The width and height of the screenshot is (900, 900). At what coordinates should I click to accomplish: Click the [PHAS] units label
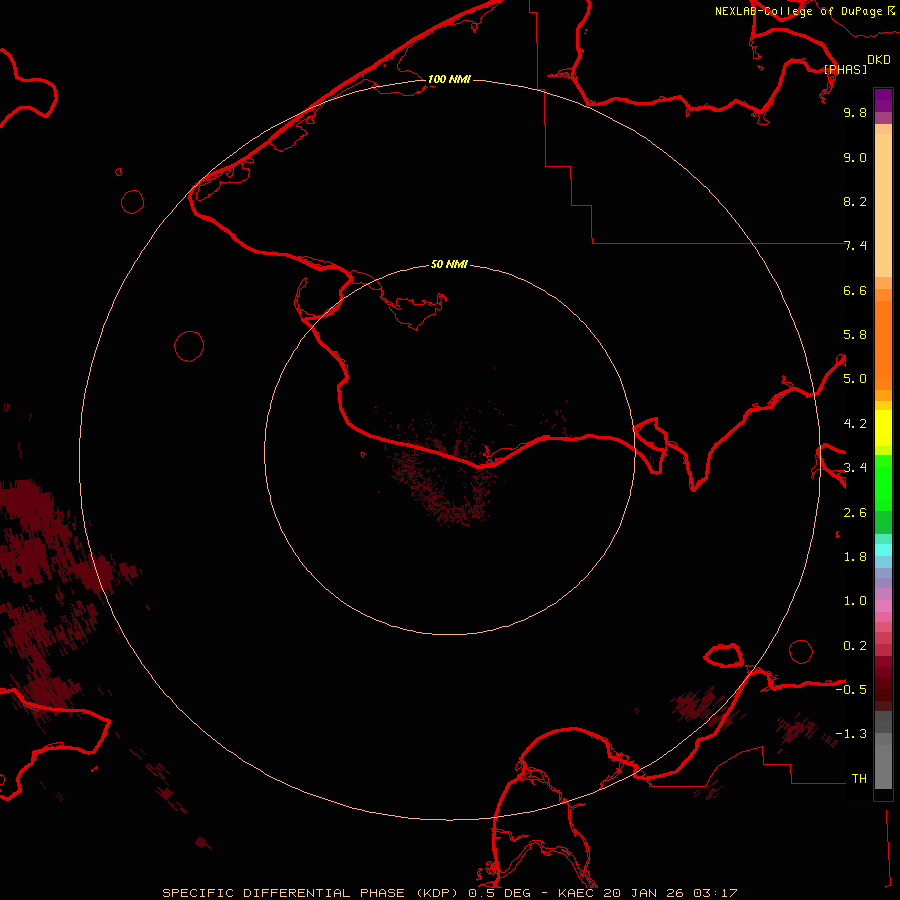[x=845, y=69]
